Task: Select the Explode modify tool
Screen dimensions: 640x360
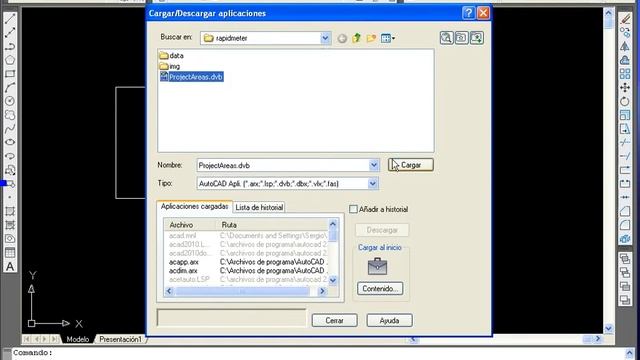Action: (625, 239)
